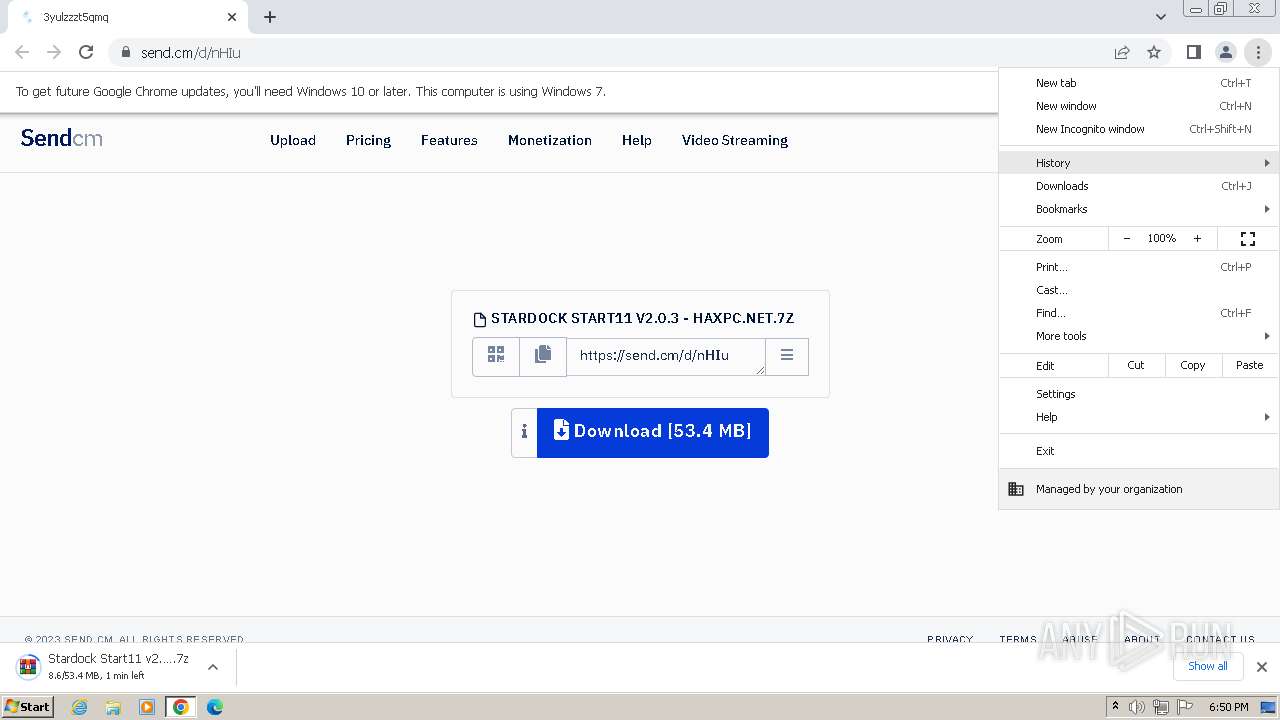
Task: Select Exit menu item
Action: [1139, 451]
